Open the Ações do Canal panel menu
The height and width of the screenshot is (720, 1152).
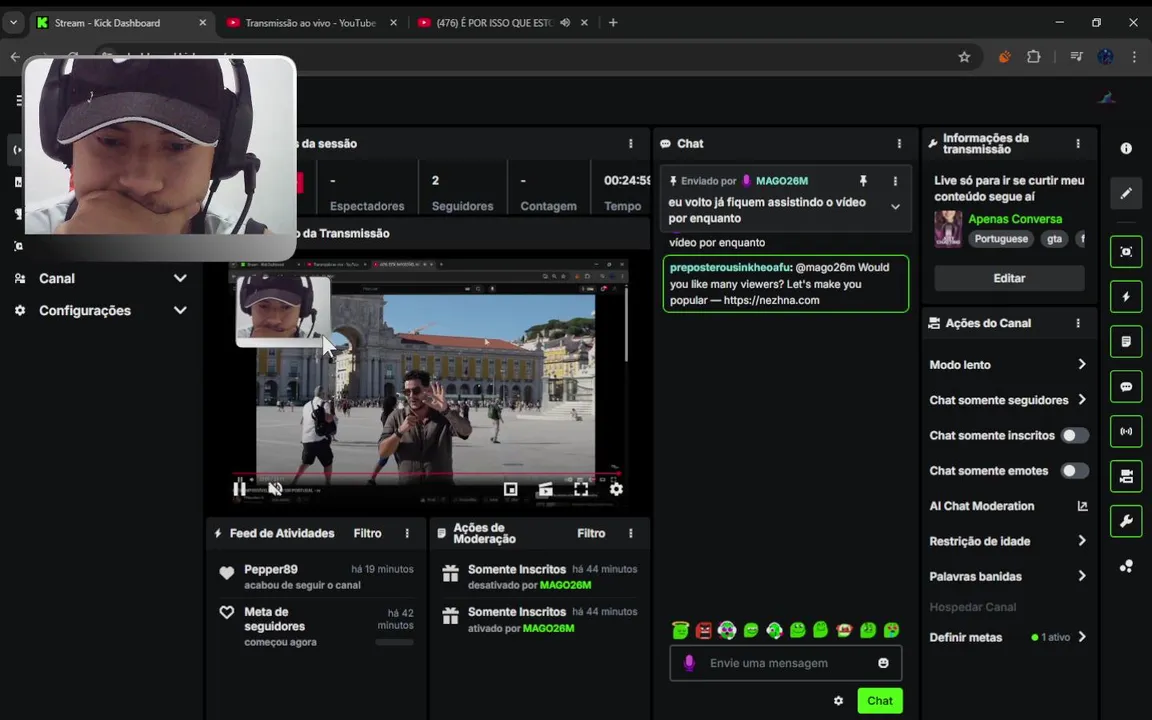click(x=1078, y=323)
